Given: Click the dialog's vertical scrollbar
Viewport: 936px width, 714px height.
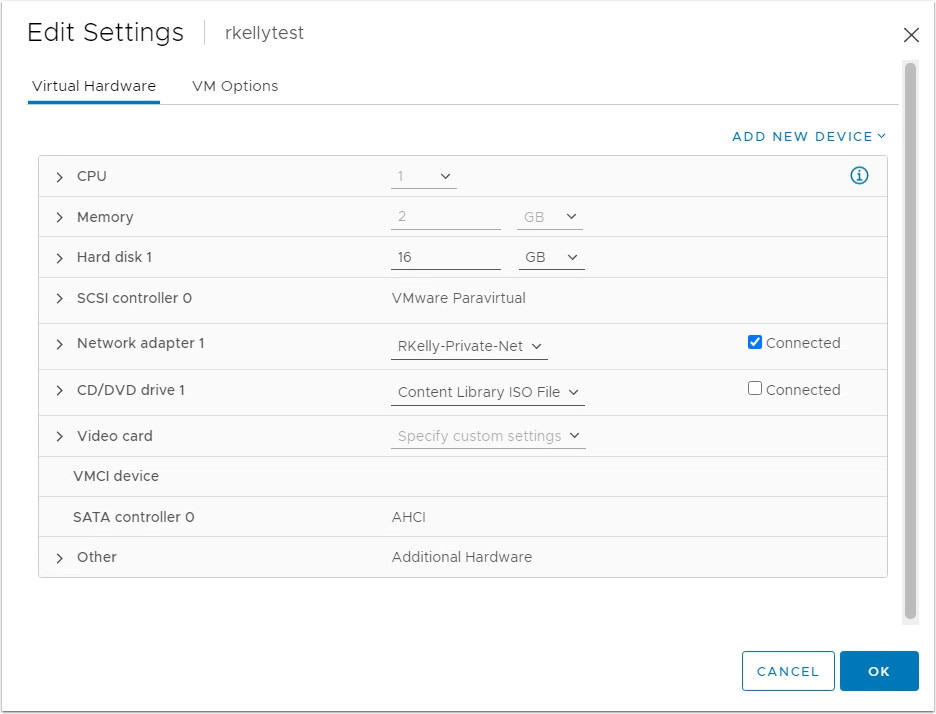Looking at the screenshot, I should pyautogui.click(x=910, y=340).
